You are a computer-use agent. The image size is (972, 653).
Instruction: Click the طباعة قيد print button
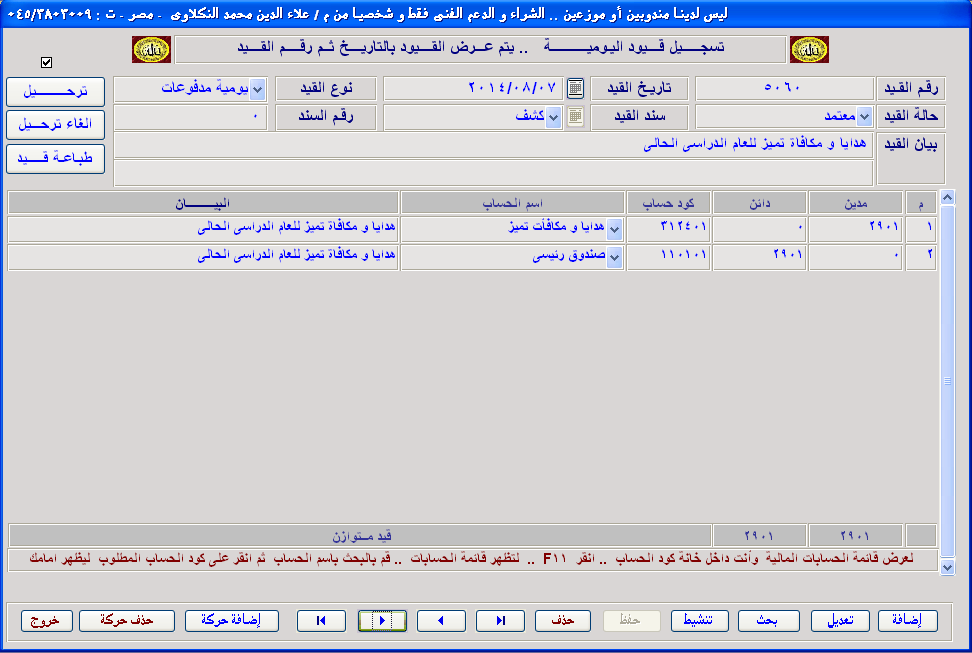click(55, 158)
